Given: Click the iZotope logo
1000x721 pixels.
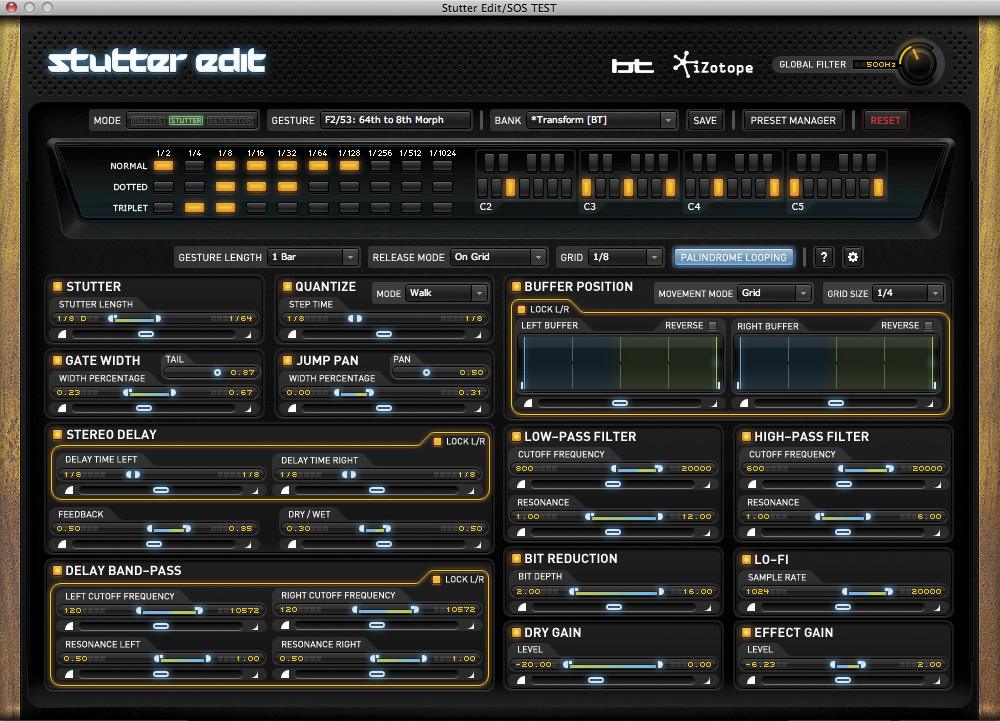Looking at the screenshot, I should click(x=713, y=64).
